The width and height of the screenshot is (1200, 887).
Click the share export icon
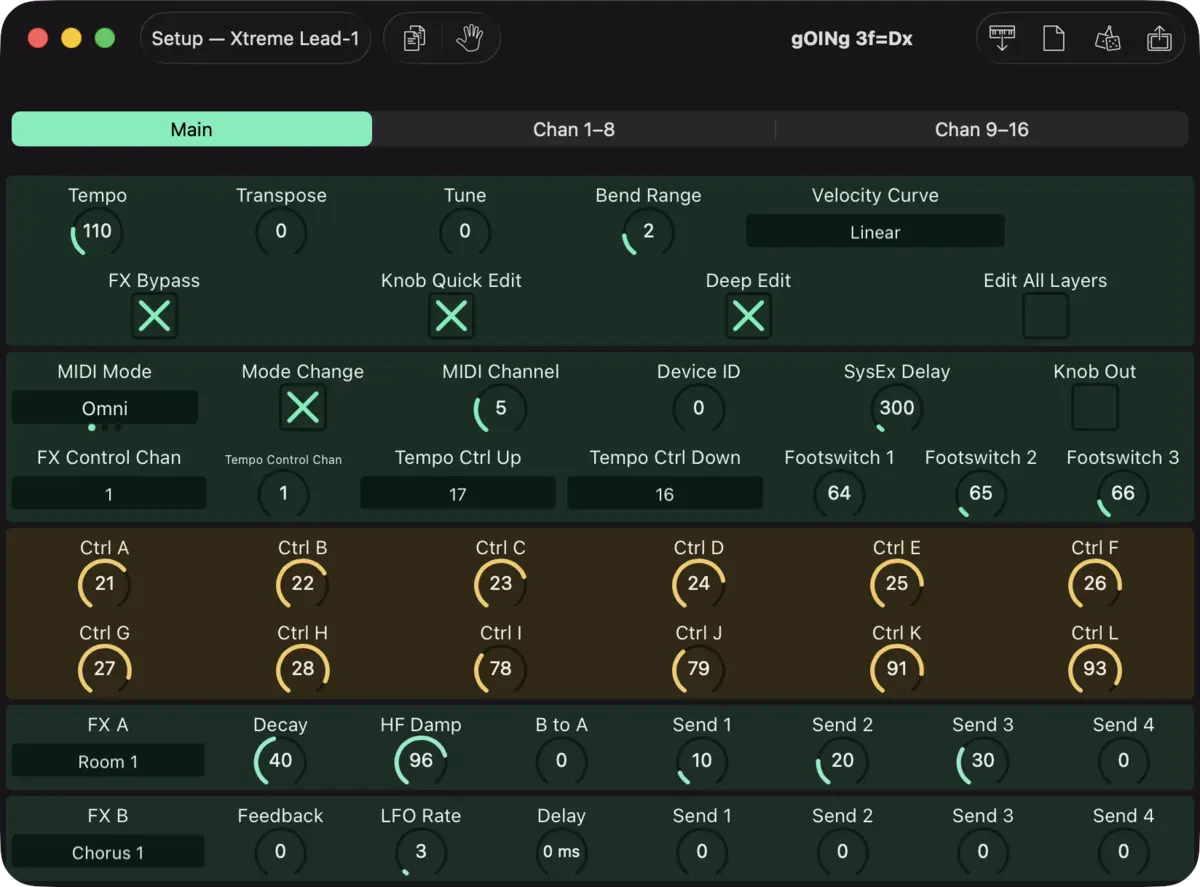pyautogui.click(x=1159, y=39)
